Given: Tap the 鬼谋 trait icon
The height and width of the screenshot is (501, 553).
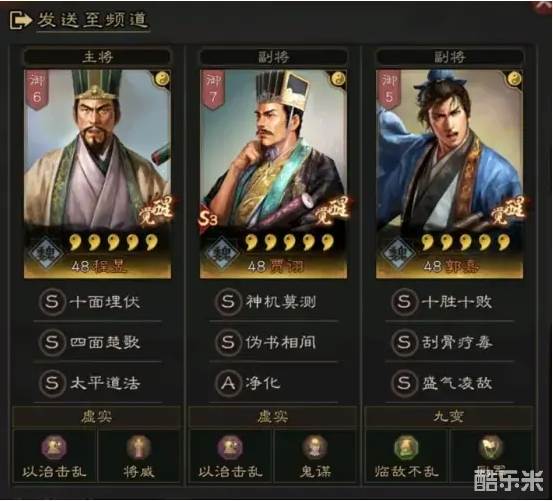Looking at the screenshot, I should 315,447.
